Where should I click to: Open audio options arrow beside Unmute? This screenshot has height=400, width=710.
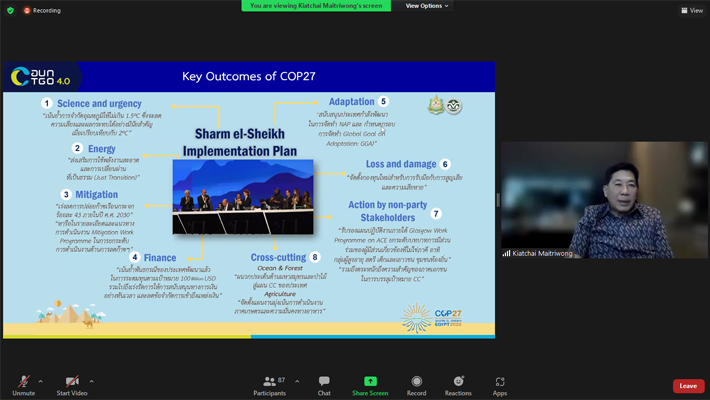click(x=41, y=381)
